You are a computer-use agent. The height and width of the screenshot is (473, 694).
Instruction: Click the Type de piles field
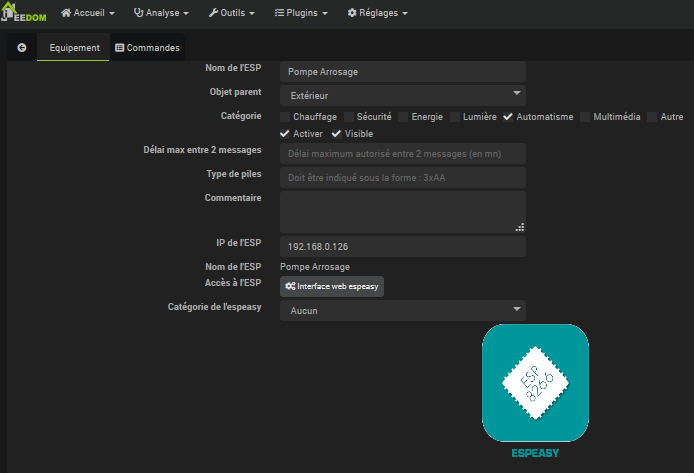click(x=402, y=177)
